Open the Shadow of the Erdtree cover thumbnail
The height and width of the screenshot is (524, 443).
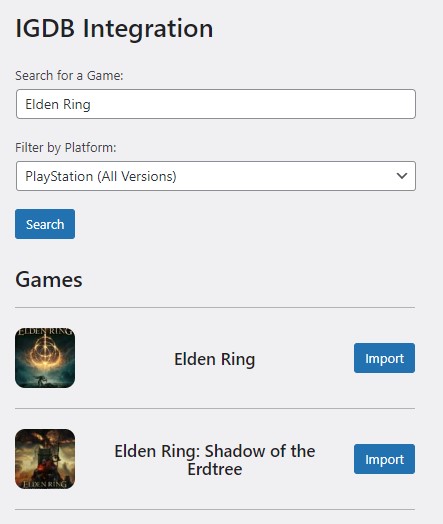(x=45, y=459)
